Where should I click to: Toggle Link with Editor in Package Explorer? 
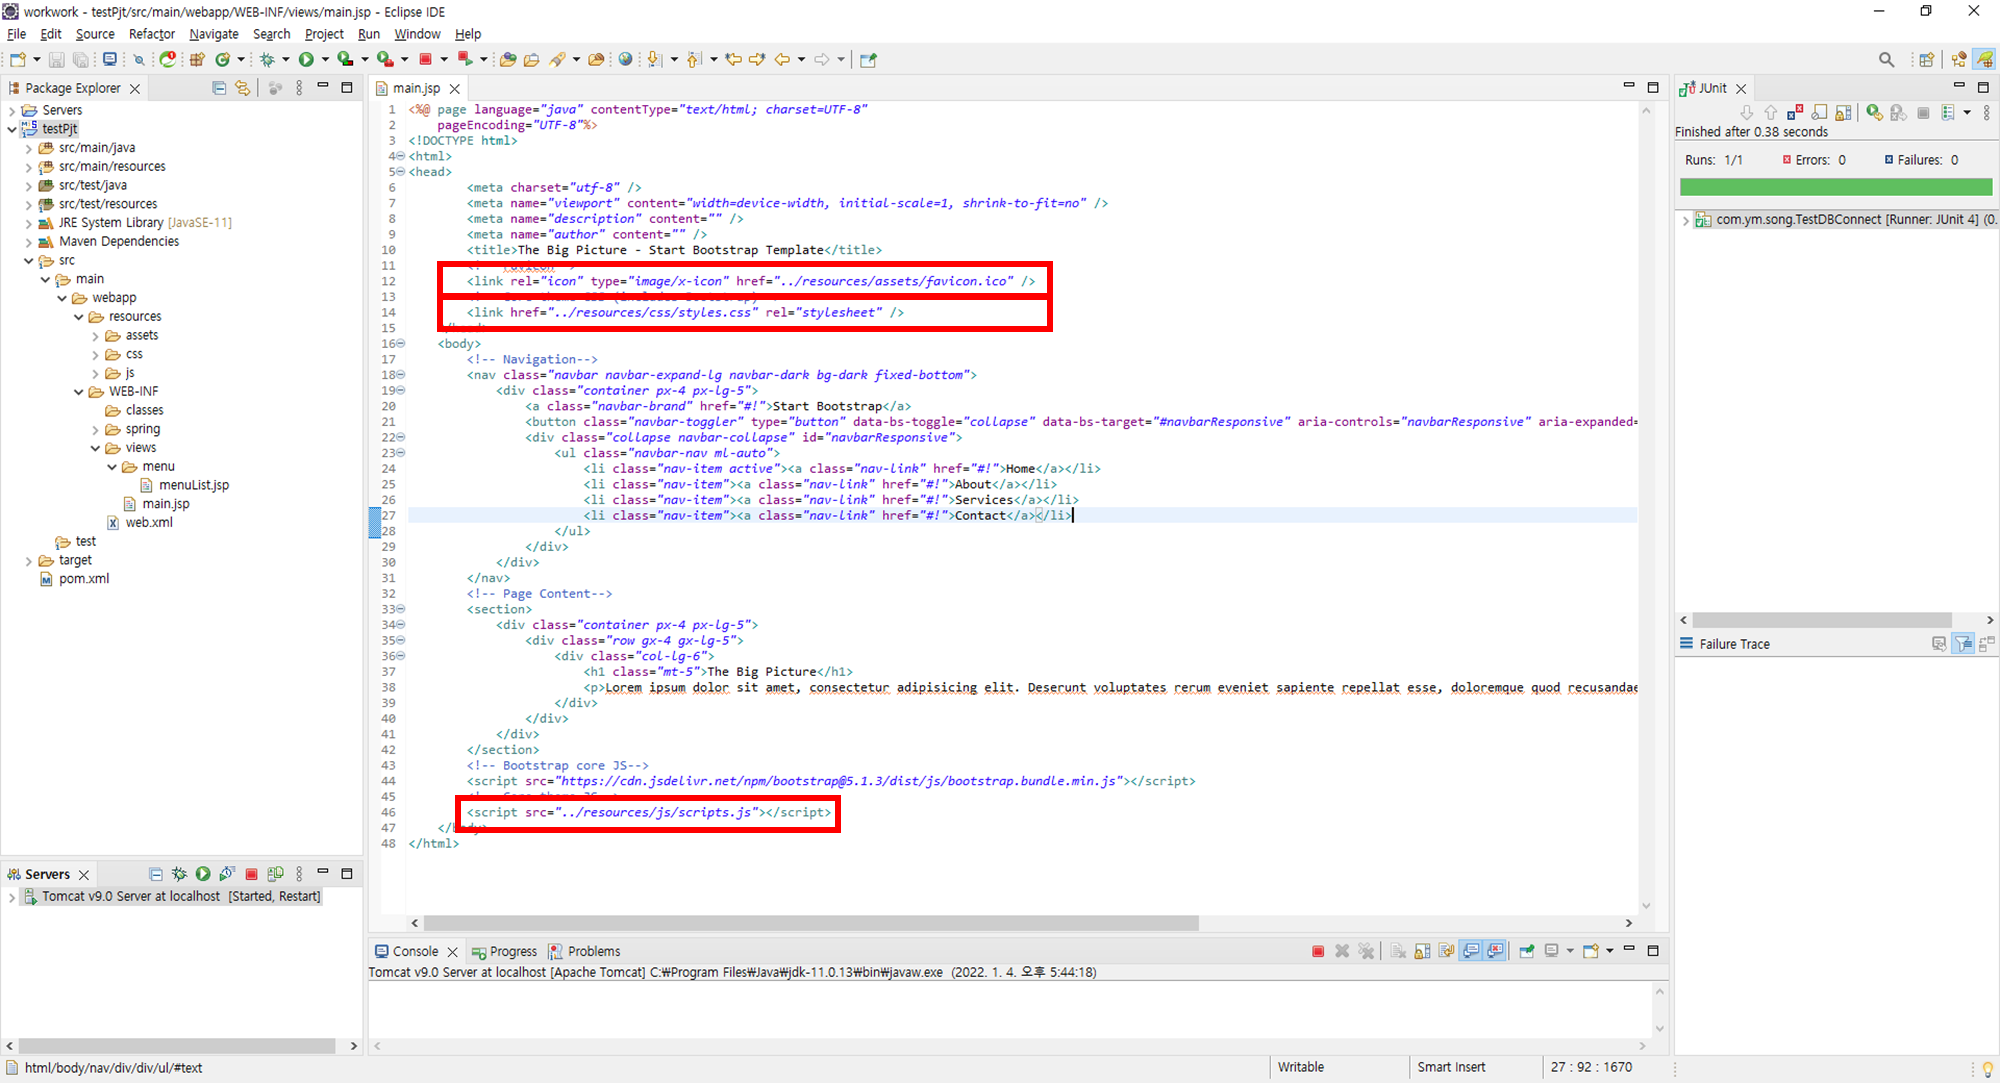click(x=242, y=88)
